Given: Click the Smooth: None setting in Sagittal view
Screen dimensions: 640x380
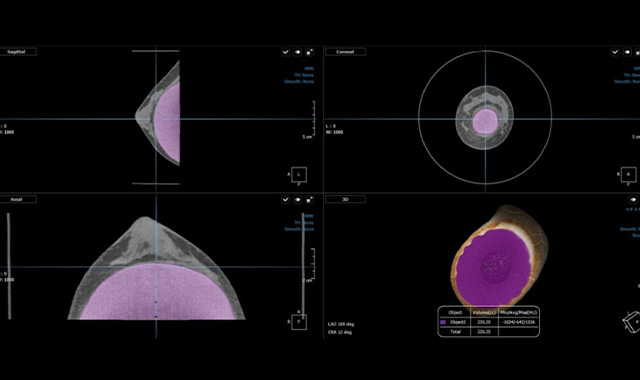Looking at the screenshot, I should click(299, 82).
